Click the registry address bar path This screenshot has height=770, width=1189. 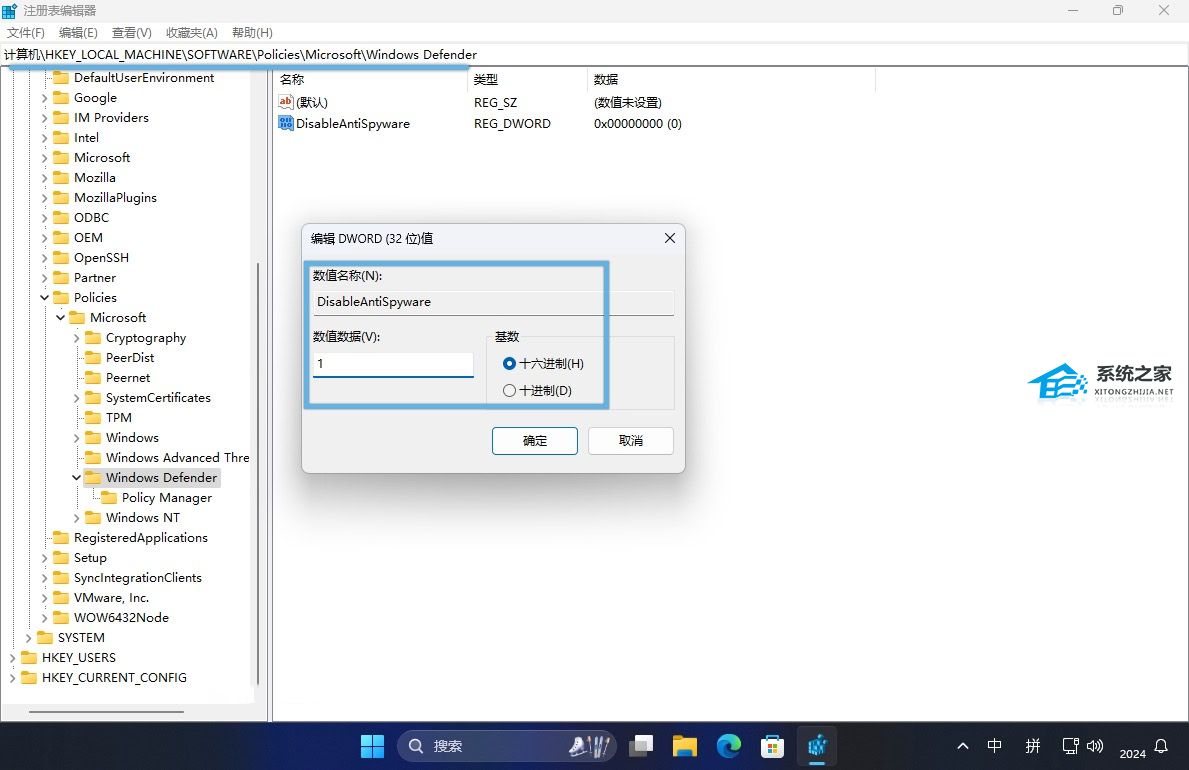coord(240,55)
